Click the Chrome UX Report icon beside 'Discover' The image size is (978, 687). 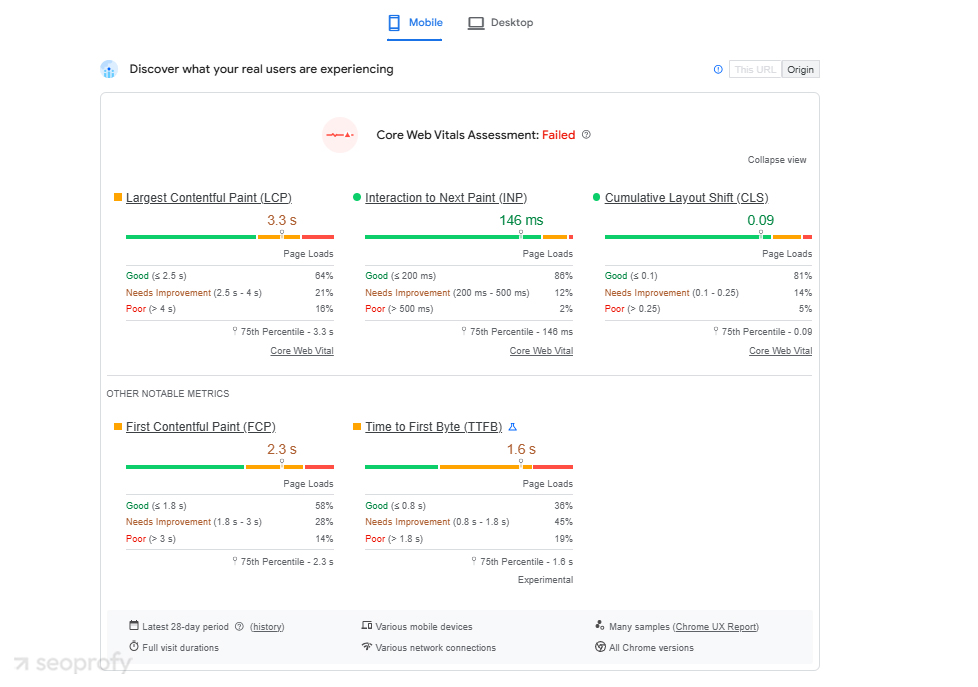tap(109, 69)
